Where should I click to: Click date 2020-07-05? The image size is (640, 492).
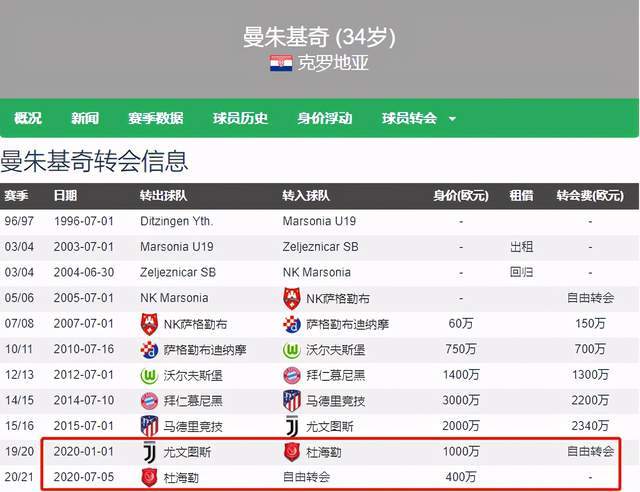84,477
